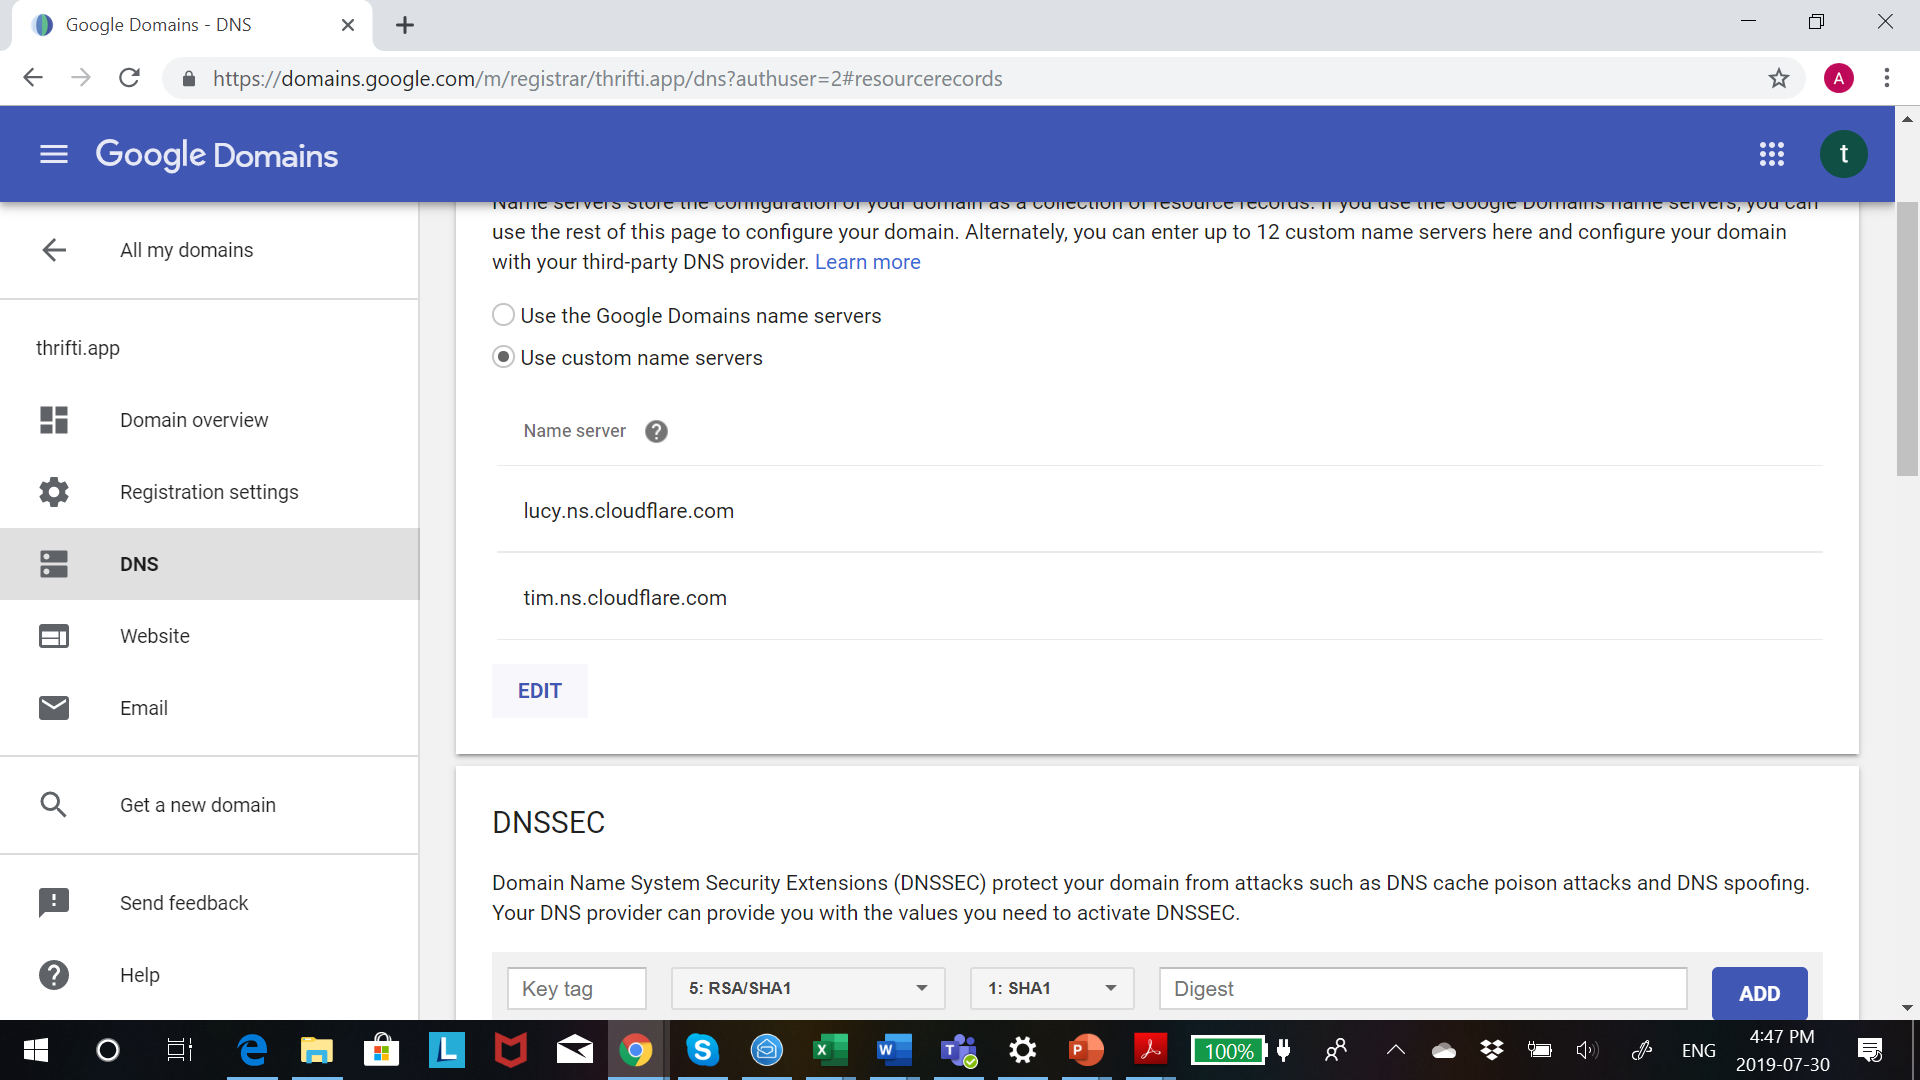Click the scrollbar down arrow
Screen dimensions: 1920x1080
[x=1907, y=1007]
